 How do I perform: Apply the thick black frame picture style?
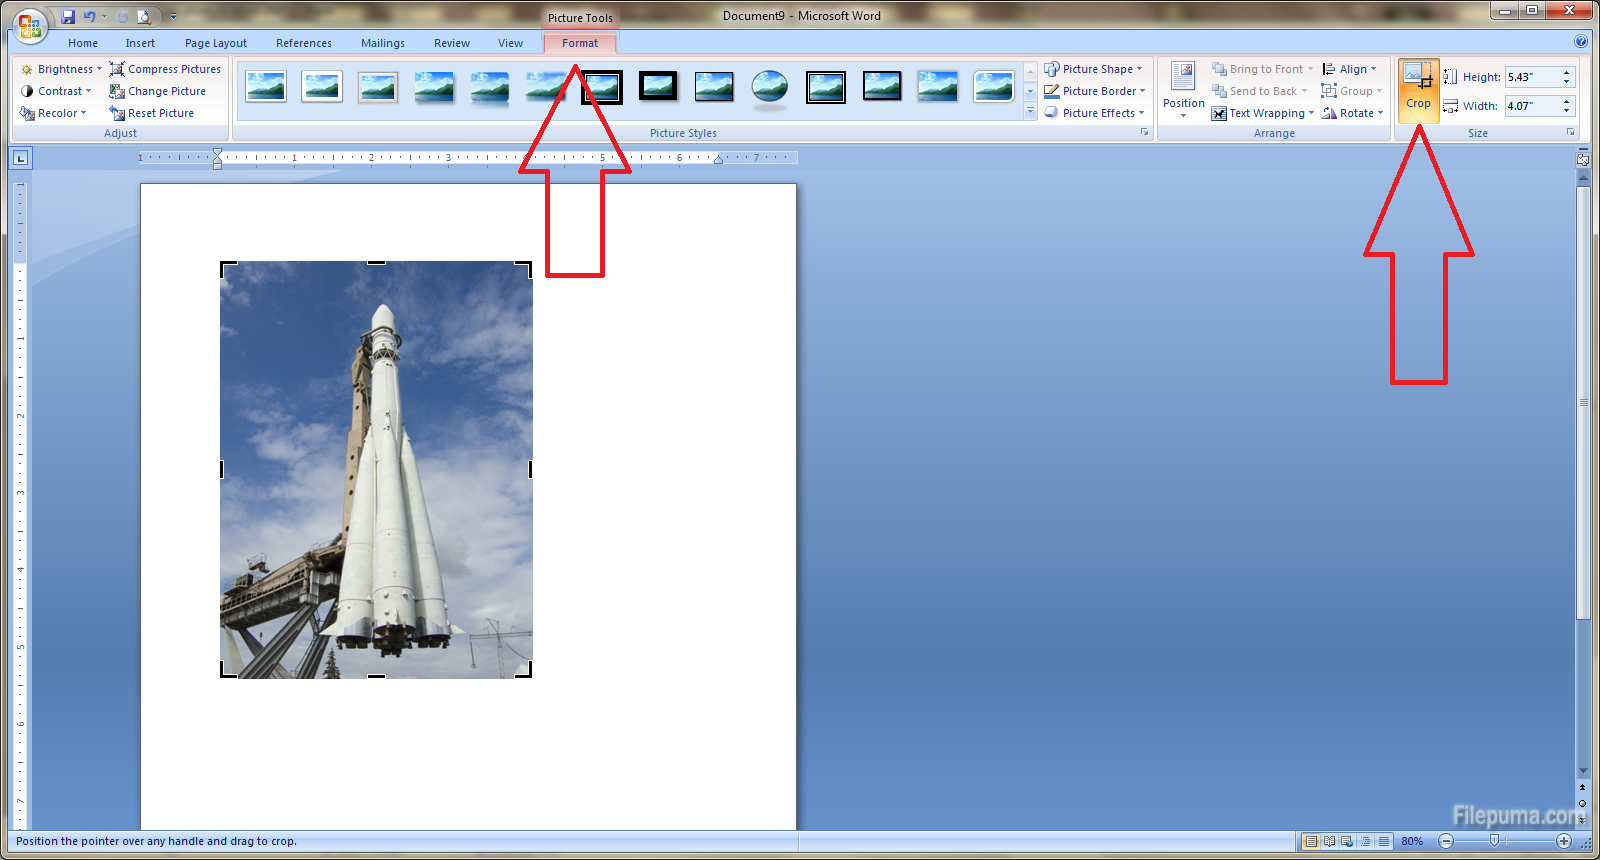[658, 86]
